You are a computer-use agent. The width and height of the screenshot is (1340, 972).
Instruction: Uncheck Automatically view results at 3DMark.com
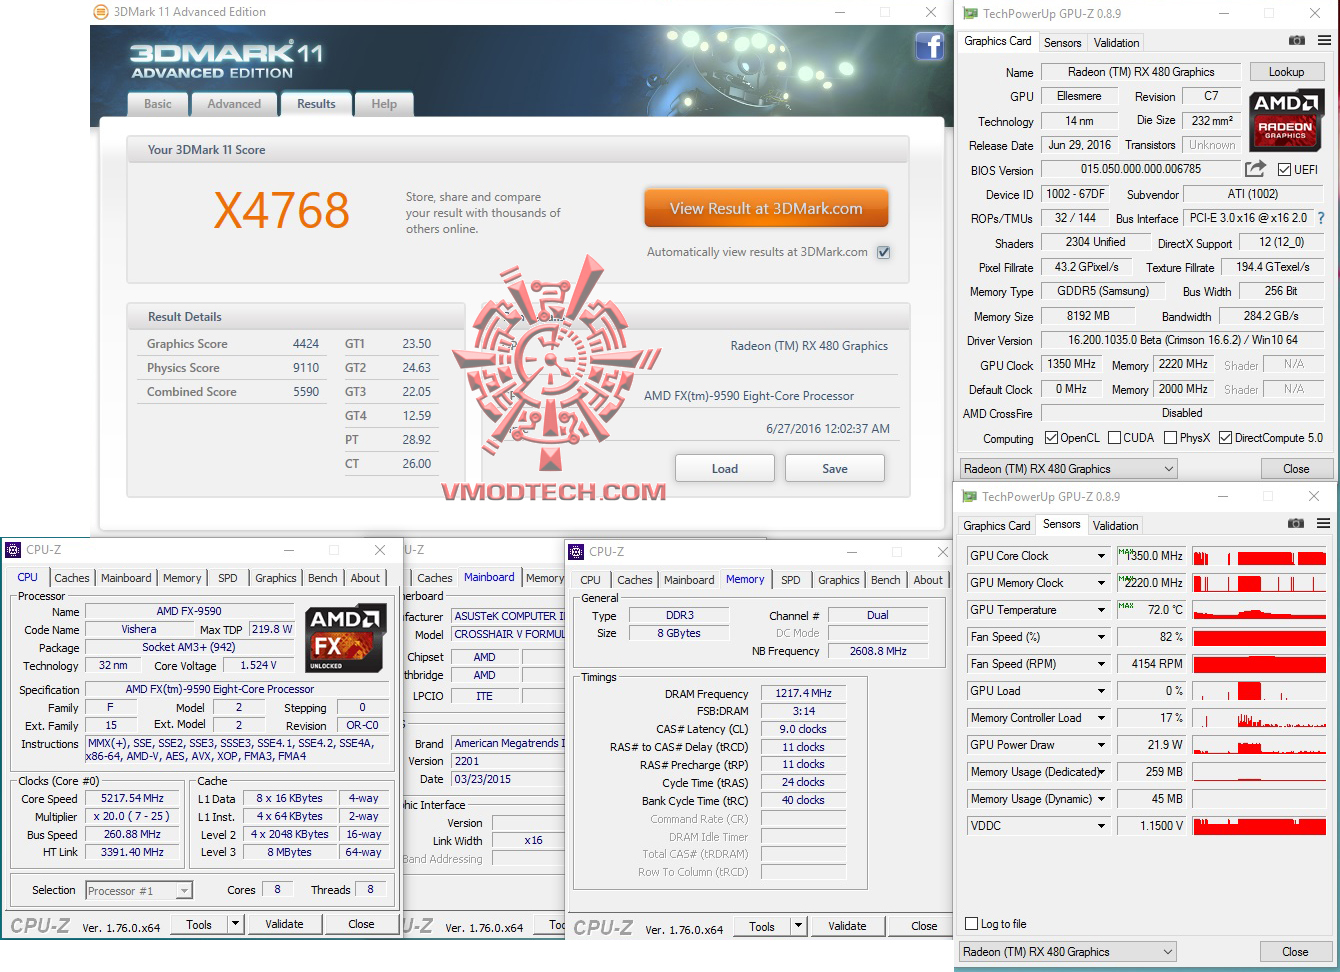883,252
